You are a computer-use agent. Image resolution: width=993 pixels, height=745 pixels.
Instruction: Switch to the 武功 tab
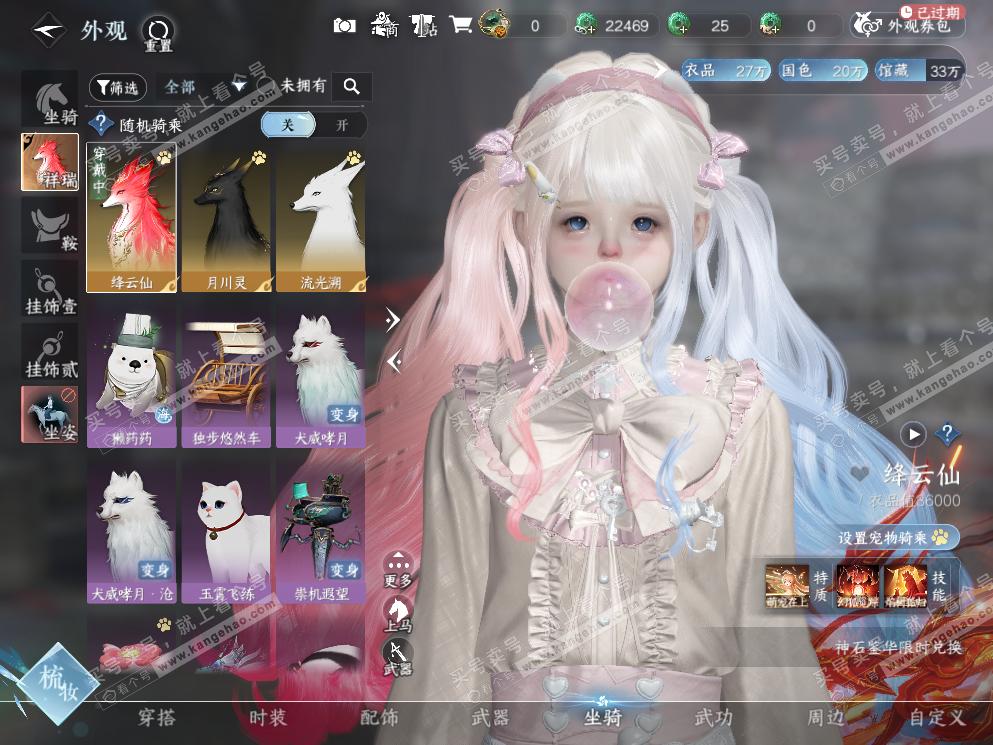pyautogui.click(x=714, y=718)
